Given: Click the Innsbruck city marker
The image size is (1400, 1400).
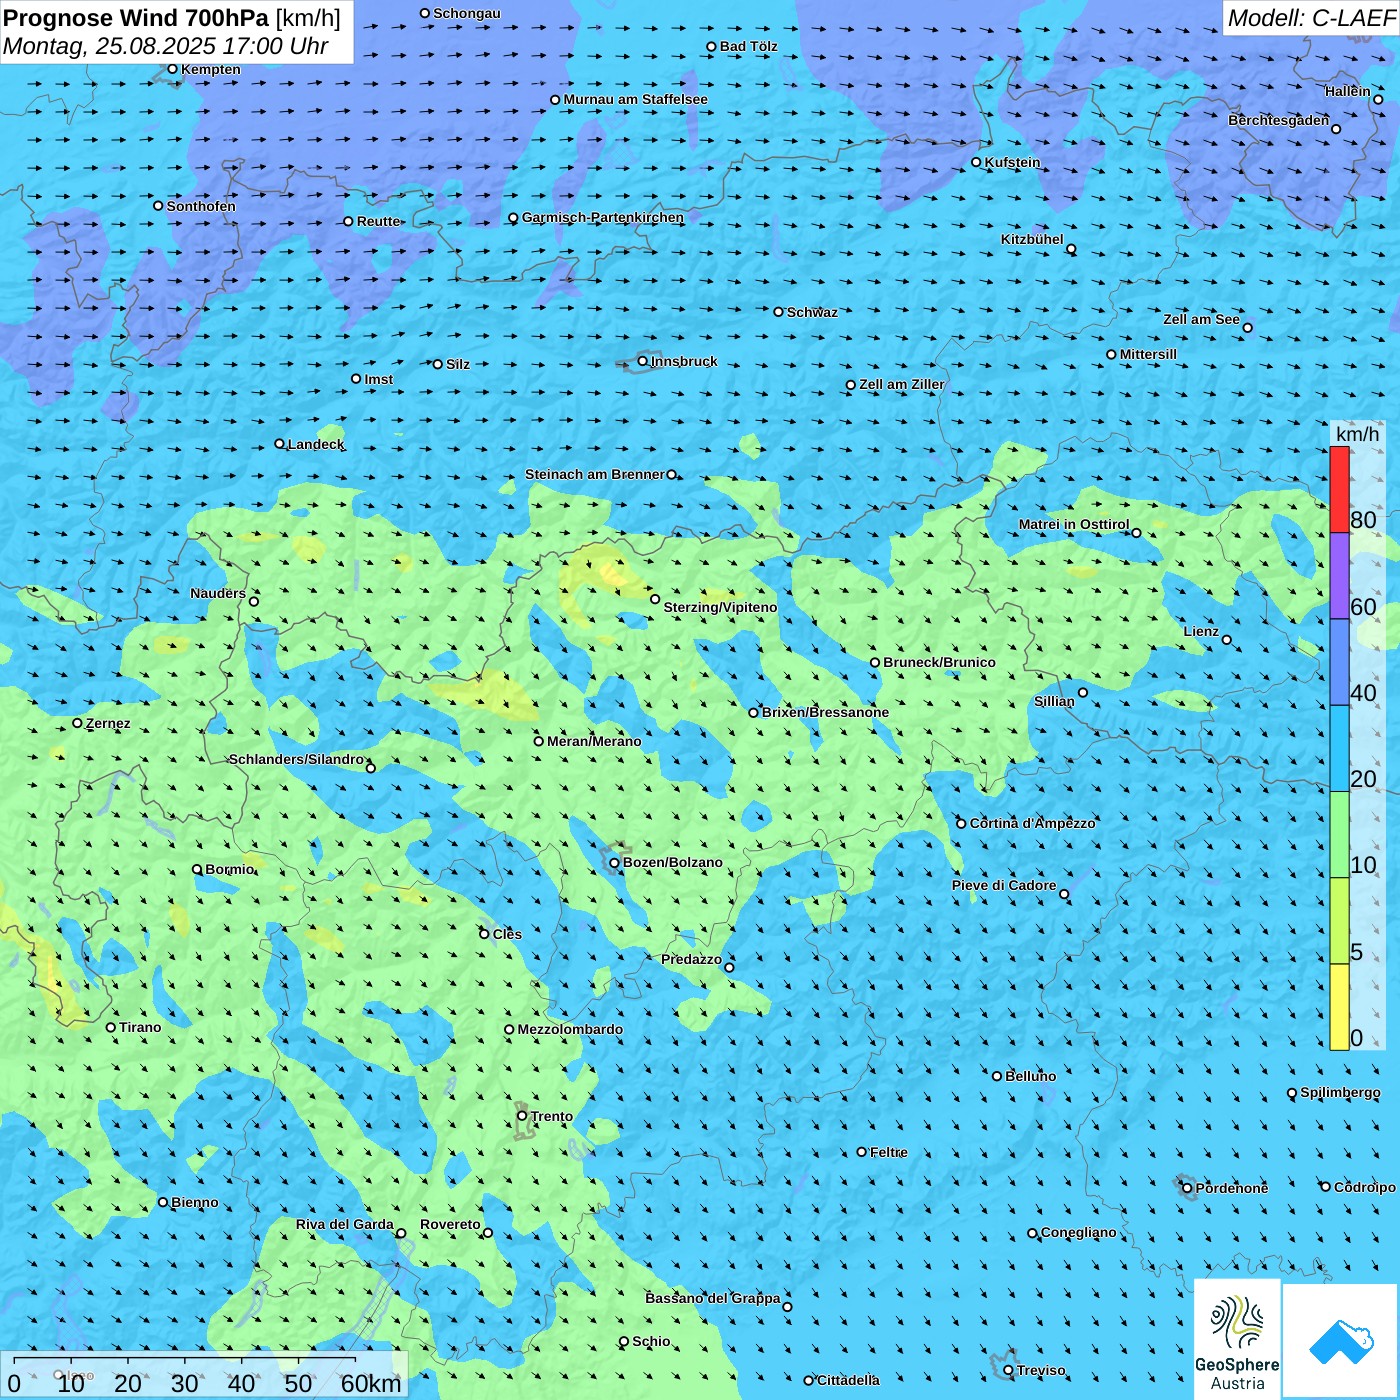Looking at the screenshot, I should pos(643,361).
